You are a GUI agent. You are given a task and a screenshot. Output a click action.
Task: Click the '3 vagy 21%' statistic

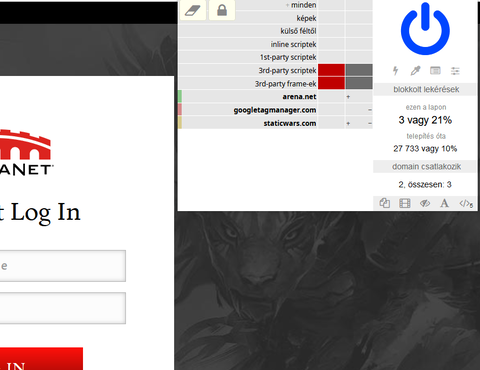(x=425, y=120)
